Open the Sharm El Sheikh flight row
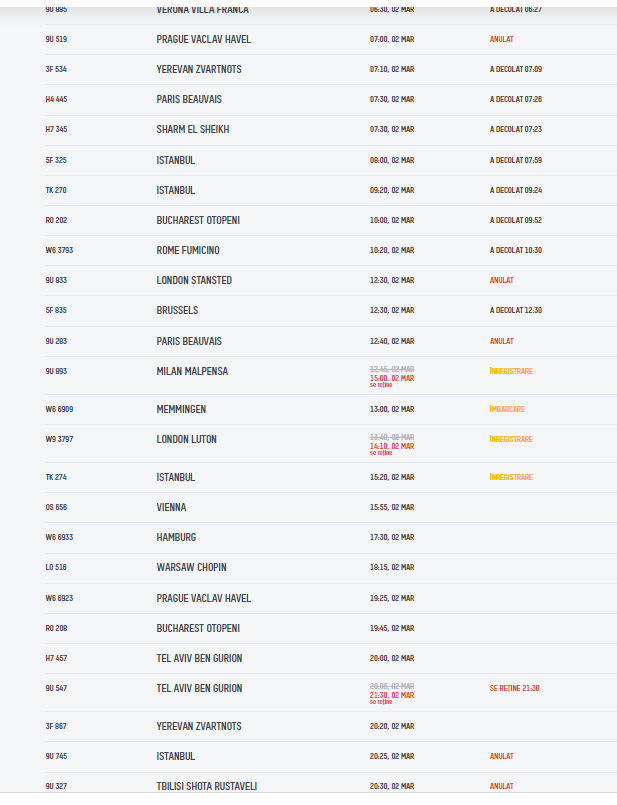The width and height of the screenshot is (617, 805). 193,129
